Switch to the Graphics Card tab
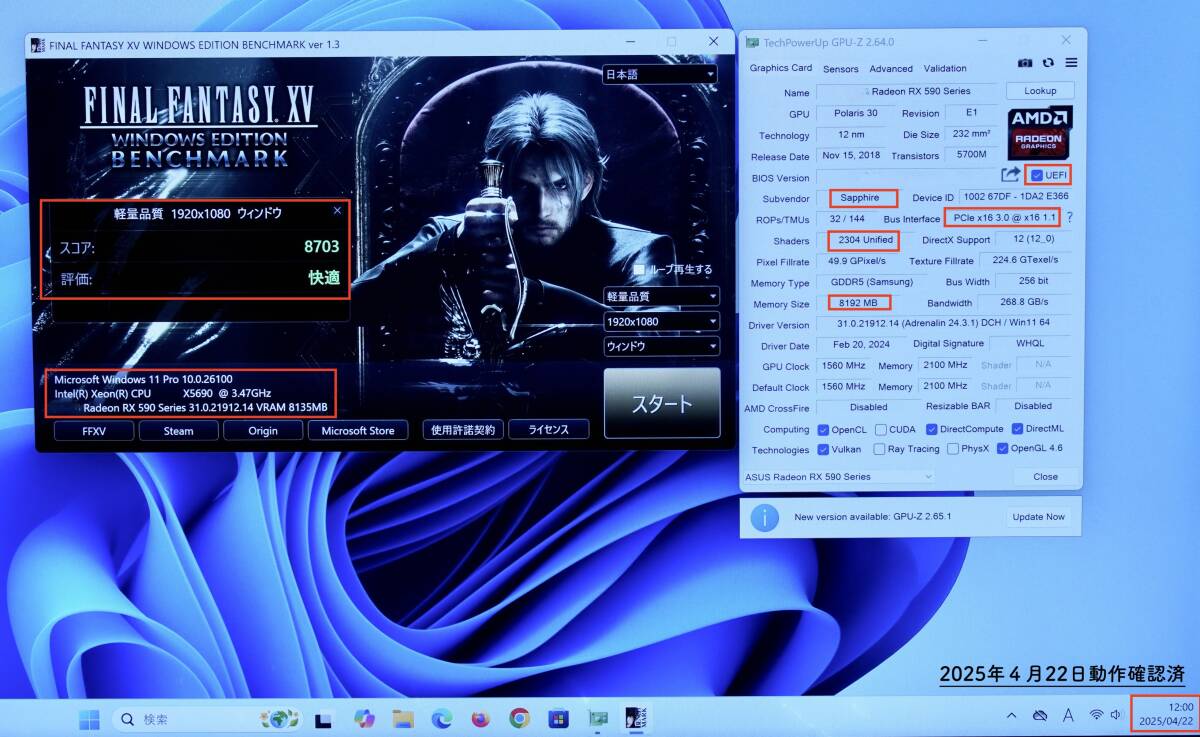This screenshot has height=737, width=1200. pyautogui.click(x=781, y=68)
